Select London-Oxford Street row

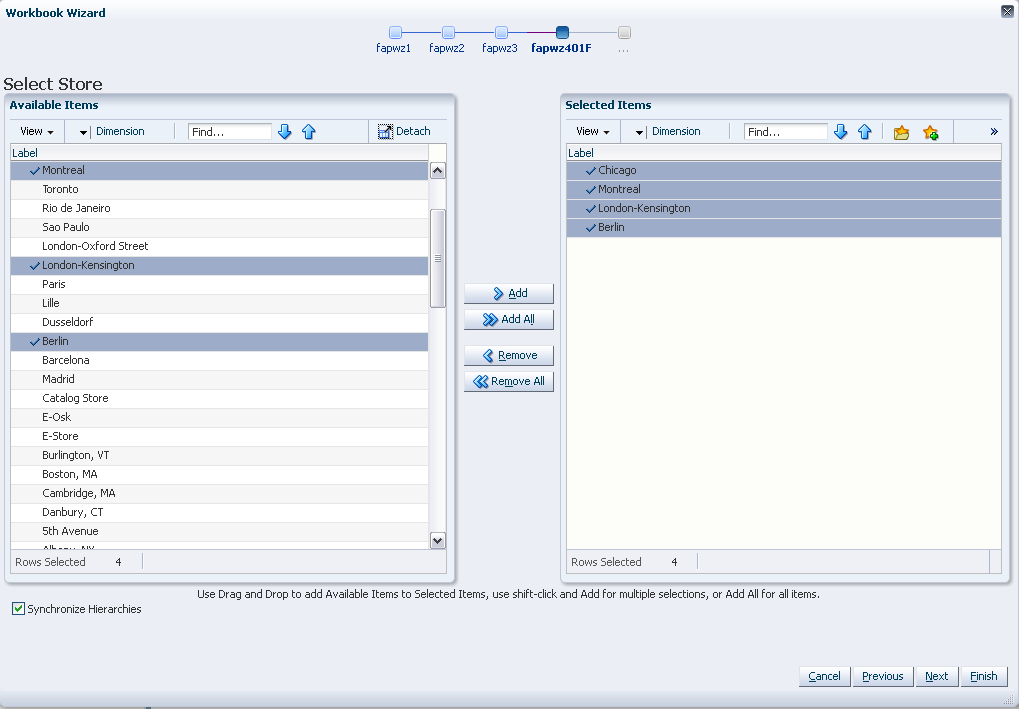[220, 246]
